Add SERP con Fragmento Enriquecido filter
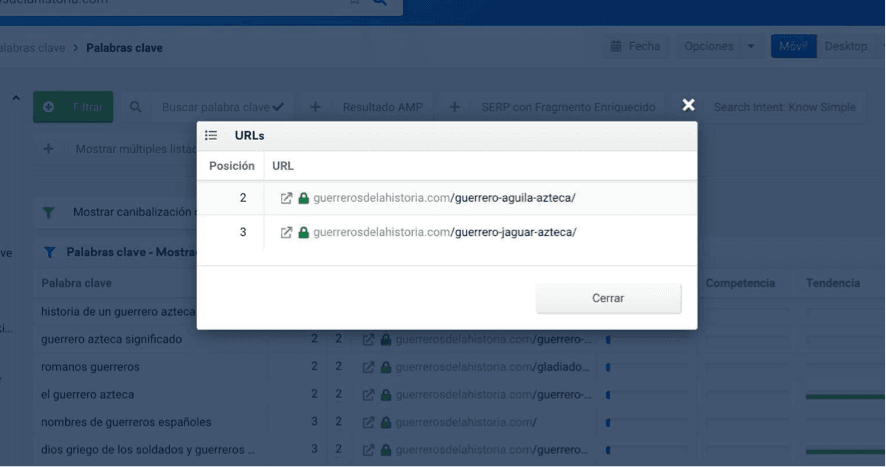Viewport: 886px width, 467px height. [x=551, y=107]
